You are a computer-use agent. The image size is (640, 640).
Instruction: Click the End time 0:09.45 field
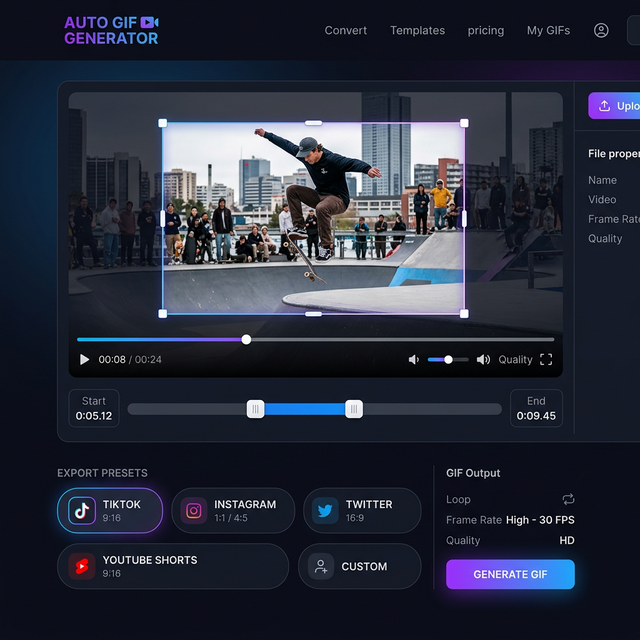[536, 408]
